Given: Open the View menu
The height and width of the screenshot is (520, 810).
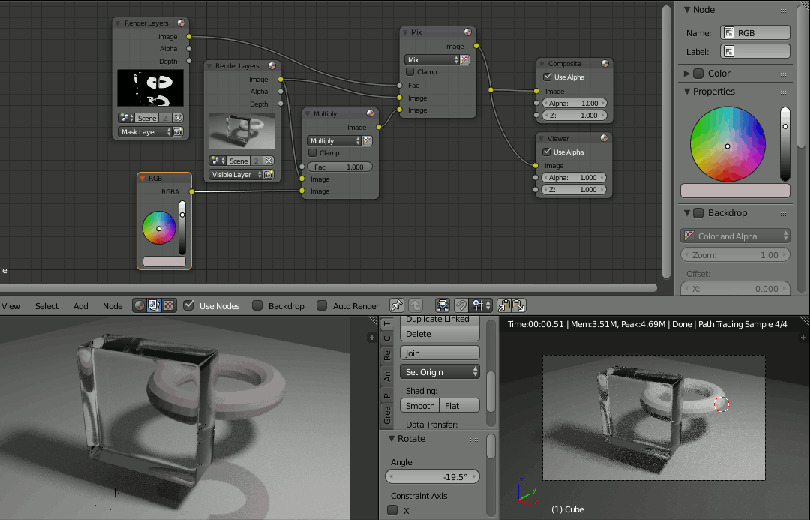Looking at the screenshot, I should pyautogui.click(x=11, y=306).
